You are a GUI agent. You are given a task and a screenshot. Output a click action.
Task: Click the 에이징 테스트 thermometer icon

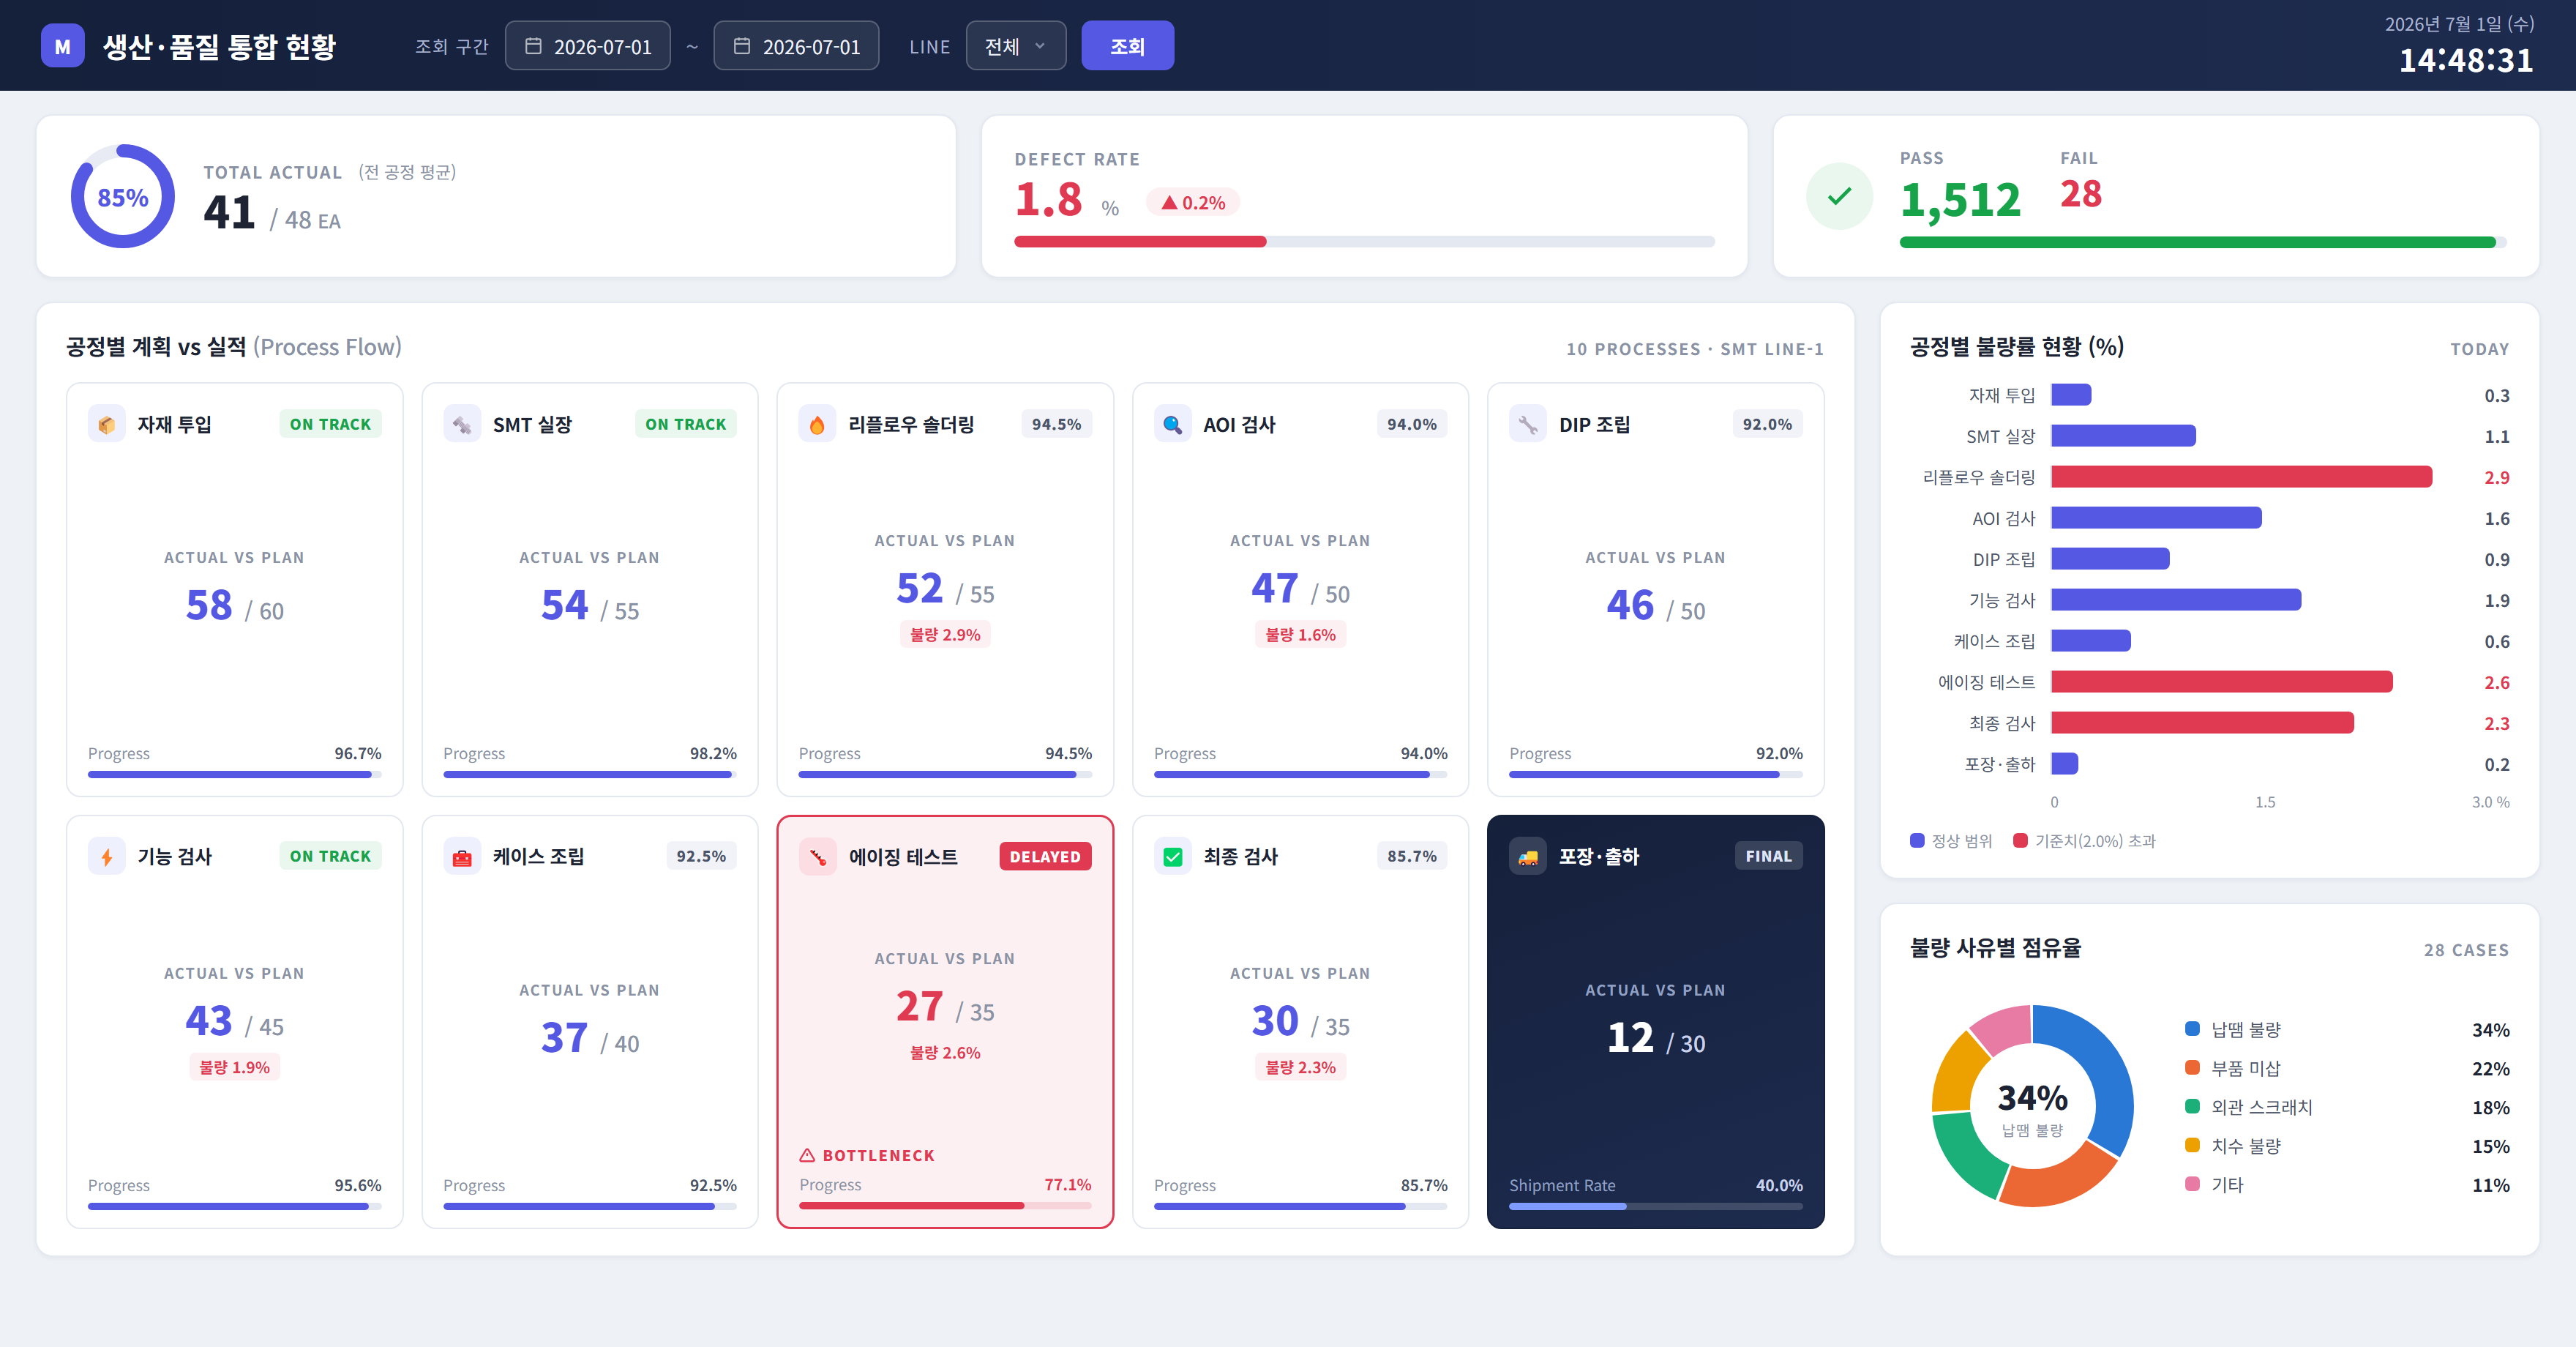point(817,856)
